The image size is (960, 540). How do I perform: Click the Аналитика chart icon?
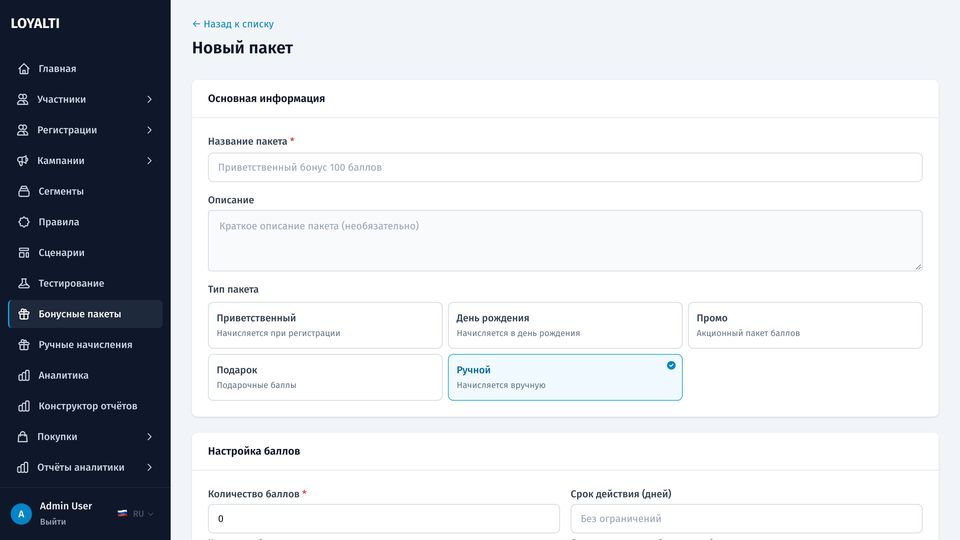[24, 375]
